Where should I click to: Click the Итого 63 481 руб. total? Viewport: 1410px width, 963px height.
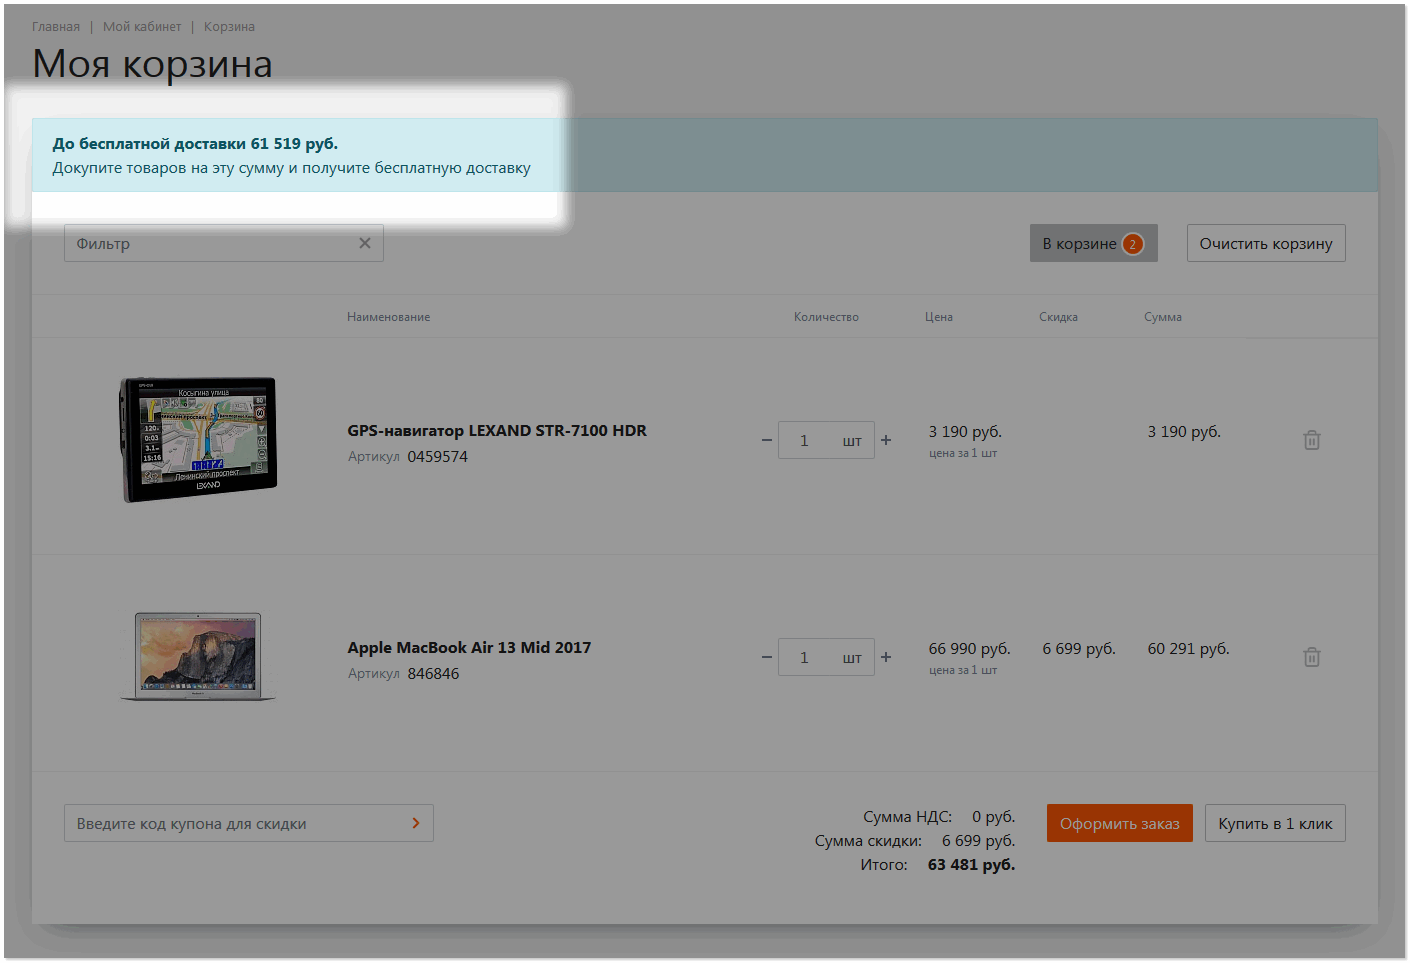click(x=938, y=865)
